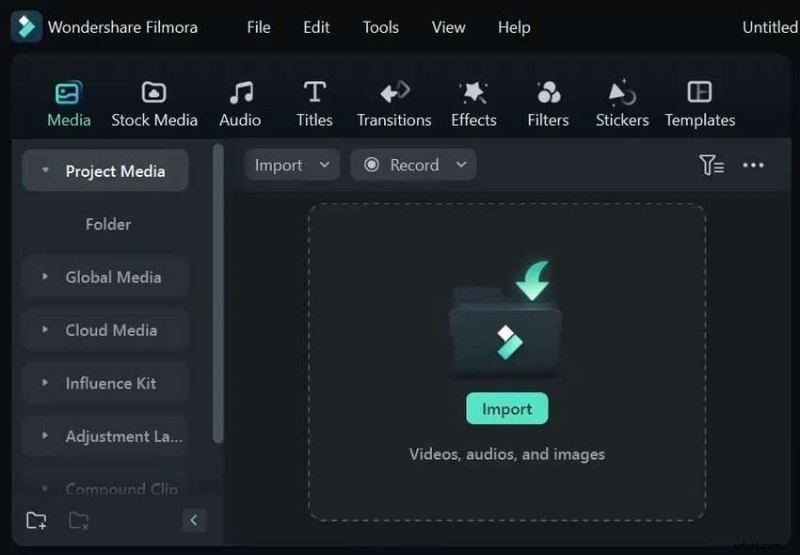
Task: Click the filter and sort icon
Action: (x=711, y=165)
